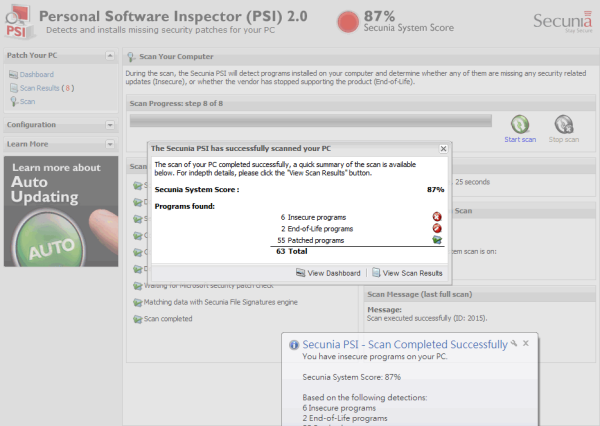The width and height of the screenshot is (600, 426).
Task: Click the notification info icon
Action: click(294, 345)
